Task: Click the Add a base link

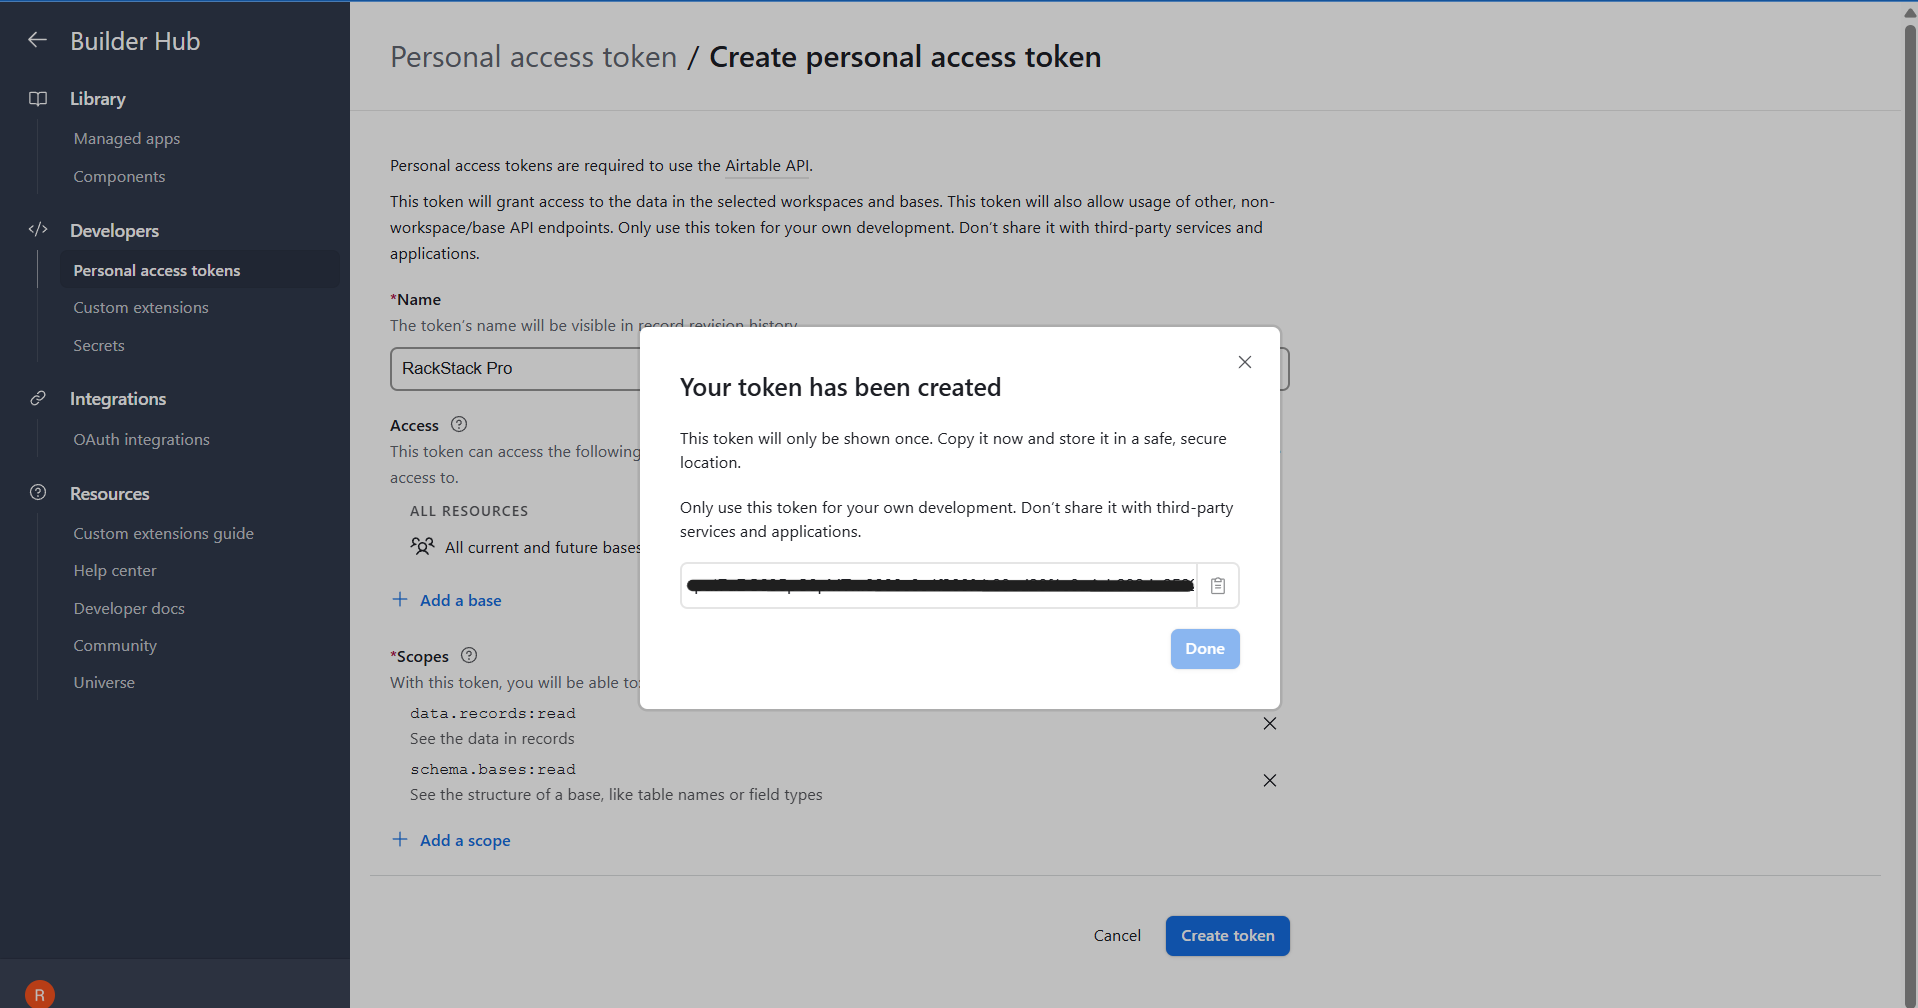Action: click(x=461, y=600)
